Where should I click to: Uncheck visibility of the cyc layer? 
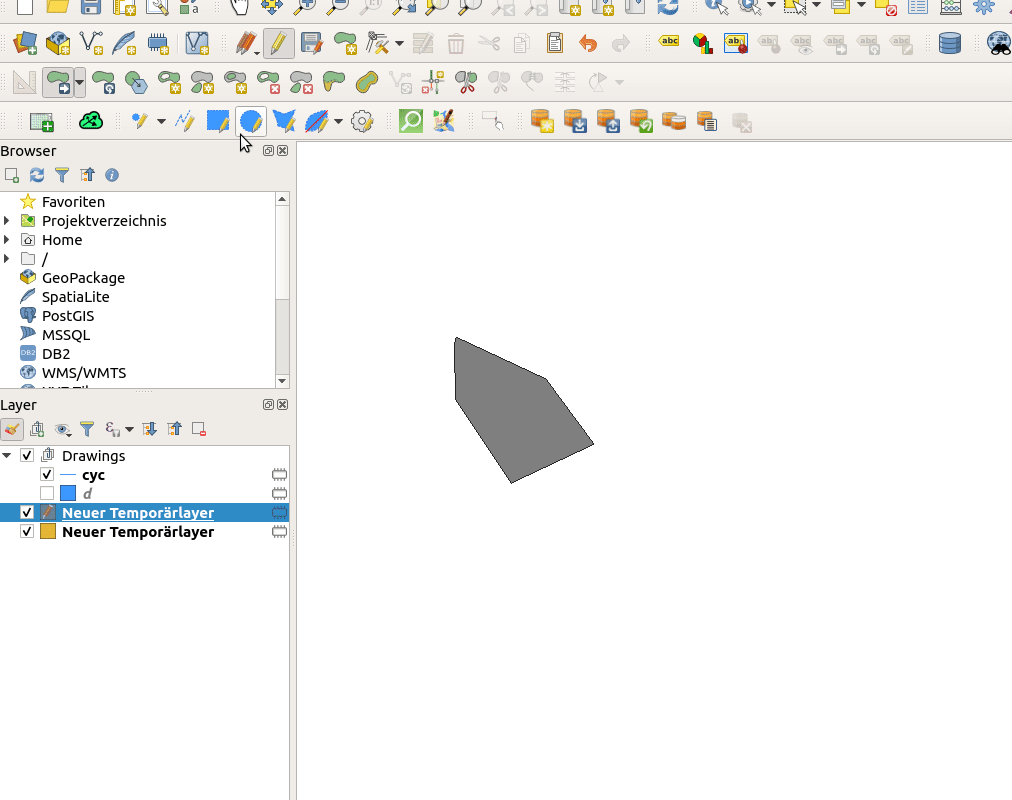click(47, 475)
